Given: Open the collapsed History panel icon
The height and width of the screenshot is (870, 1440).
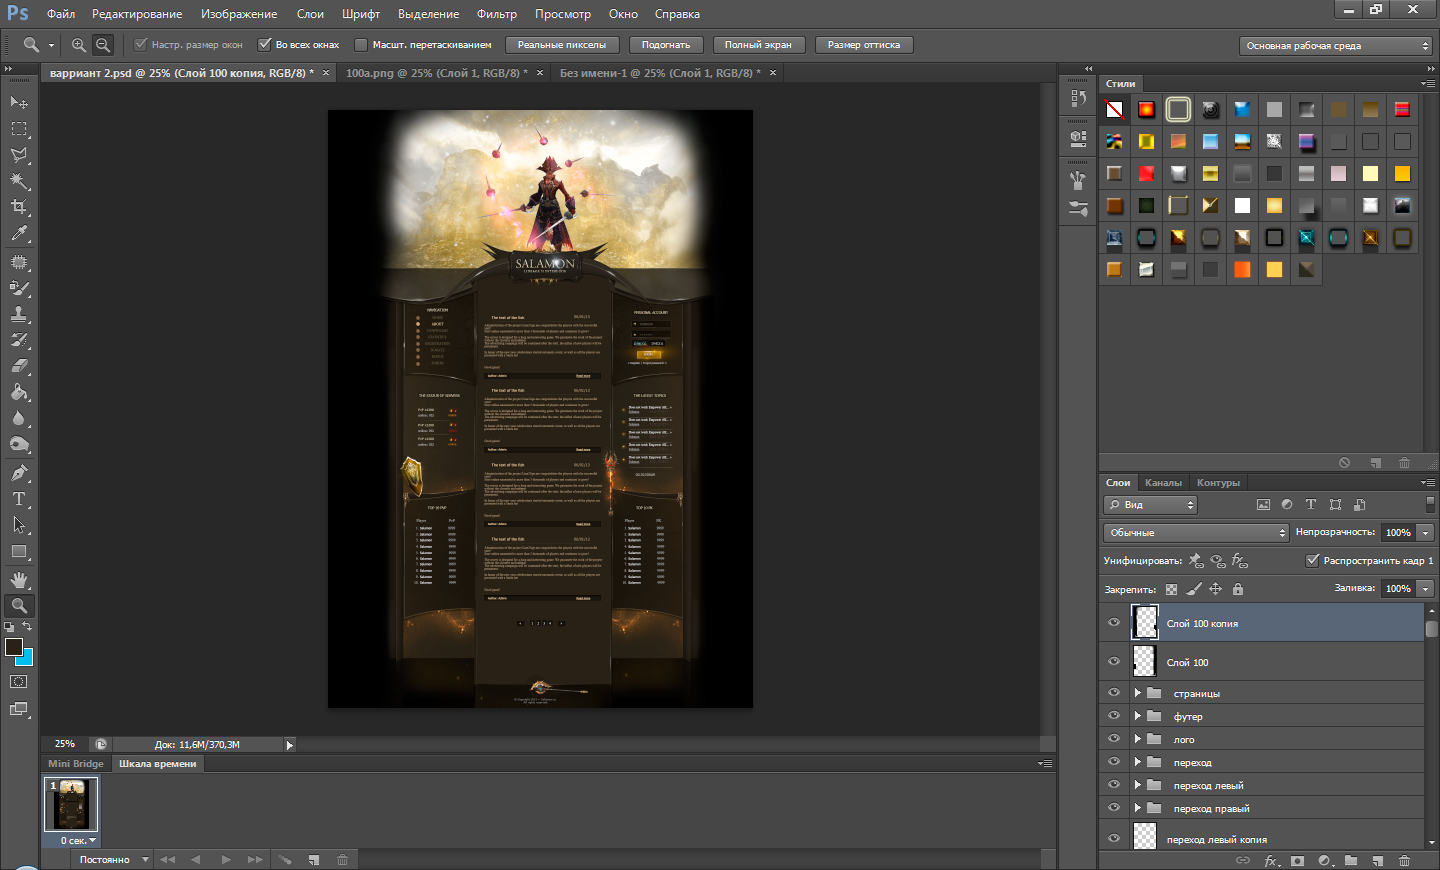Looking at the screenshot, I should click(x=1078, y=98).
